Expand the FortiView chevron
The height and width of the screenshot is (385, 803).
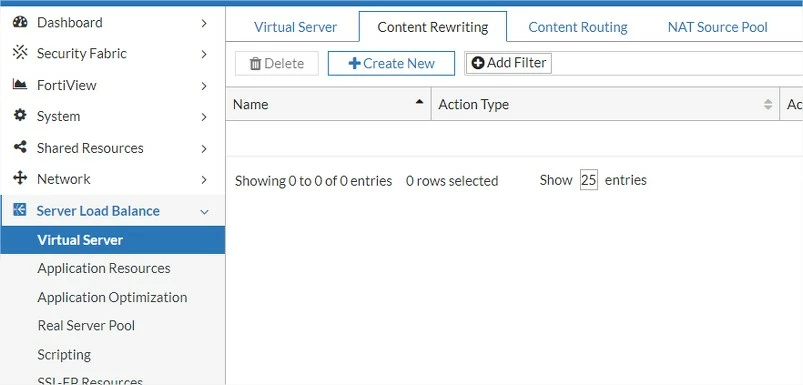(204, 85)
